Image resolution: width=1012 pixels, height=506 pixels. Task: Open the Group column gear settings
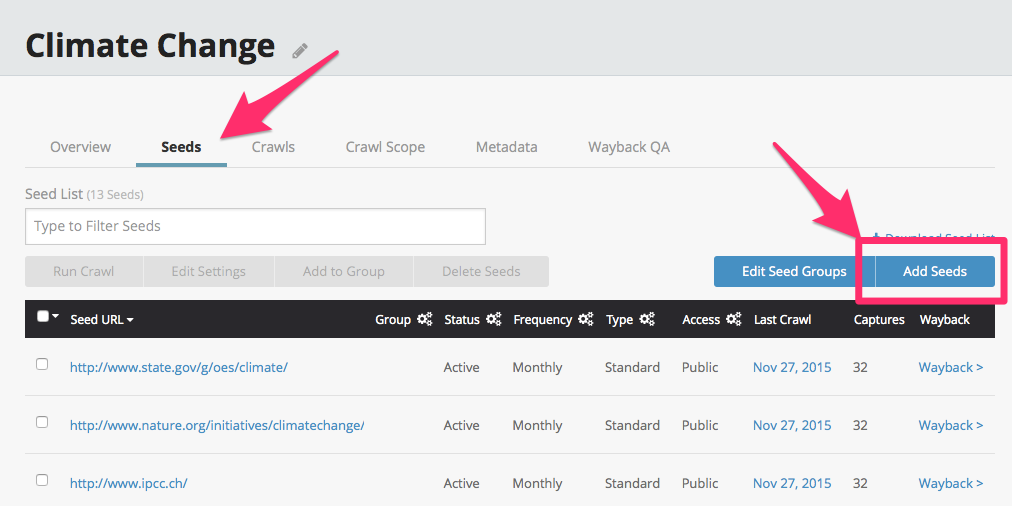(425, 320)
